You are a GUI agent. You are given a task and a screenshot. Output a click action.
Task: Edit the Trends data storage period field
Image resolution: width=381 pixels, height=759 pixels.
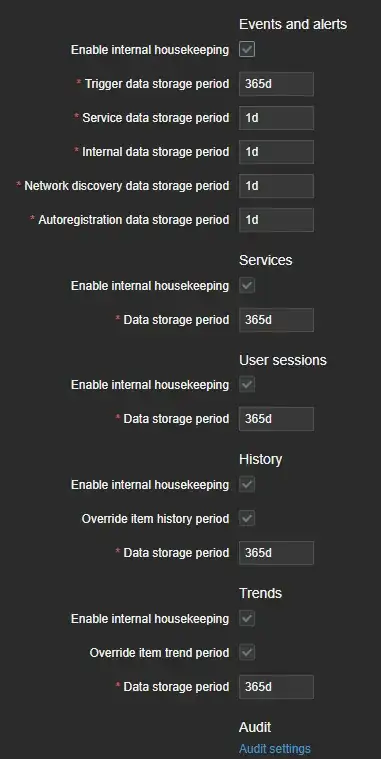276,687
